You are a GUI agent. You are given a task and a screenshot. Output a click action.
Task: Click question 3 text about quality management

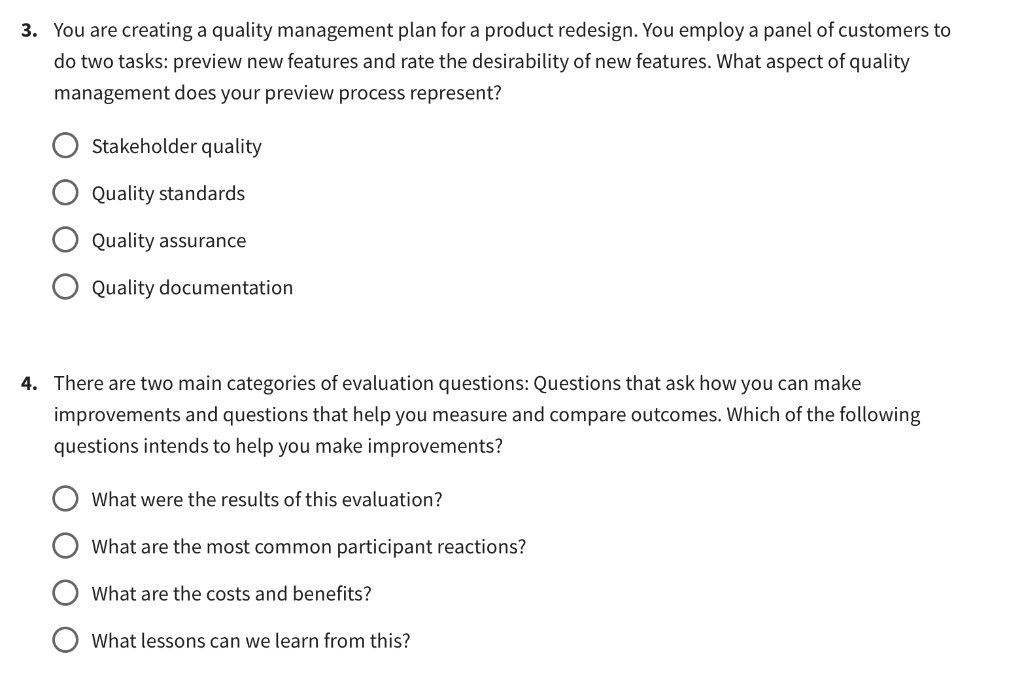[500, 61]
